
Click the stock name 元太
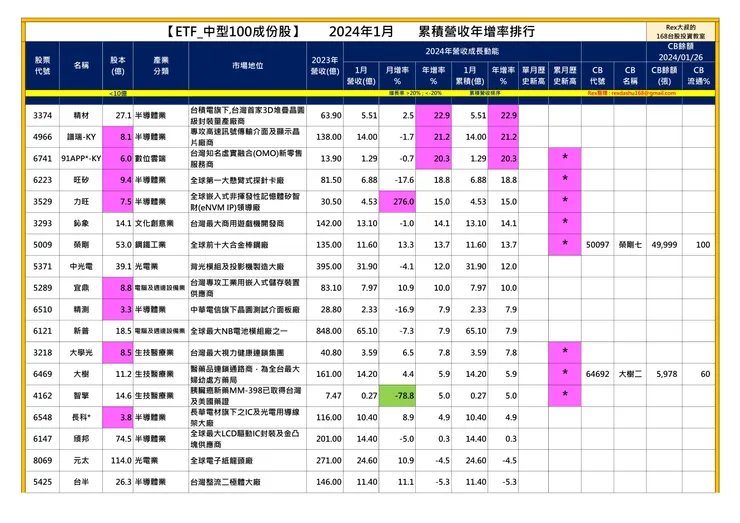[81, 460]
